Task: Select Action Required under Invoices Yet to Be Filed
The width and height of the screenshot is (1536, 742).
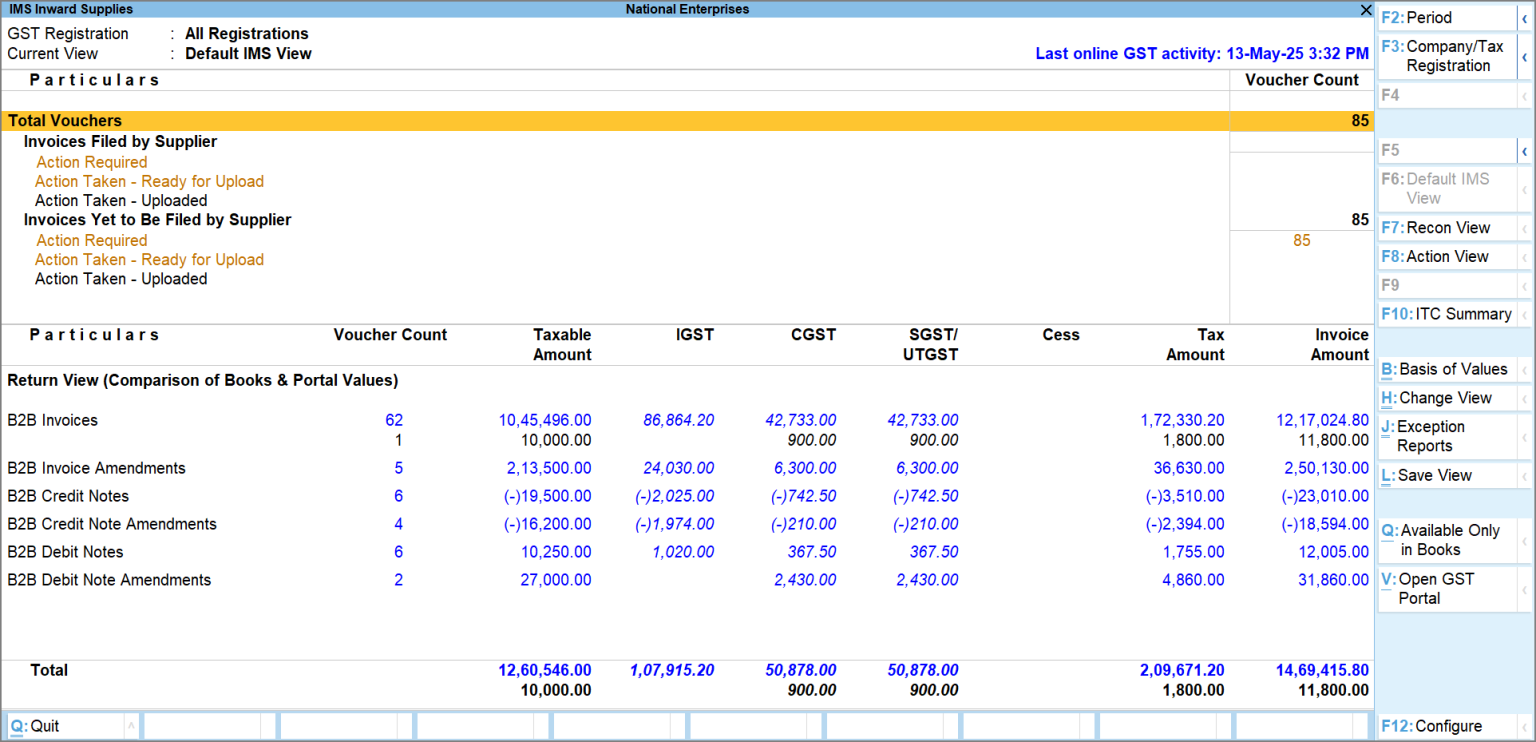Action: (91, 240)
